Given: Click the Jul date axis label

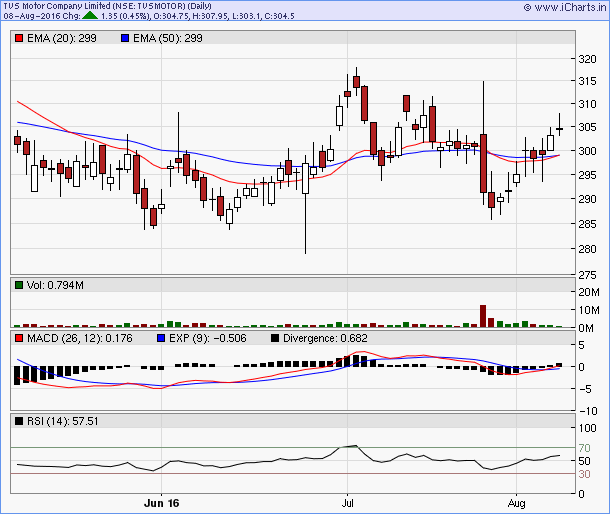Looking at the screenshot, I should tap(347, 503).
